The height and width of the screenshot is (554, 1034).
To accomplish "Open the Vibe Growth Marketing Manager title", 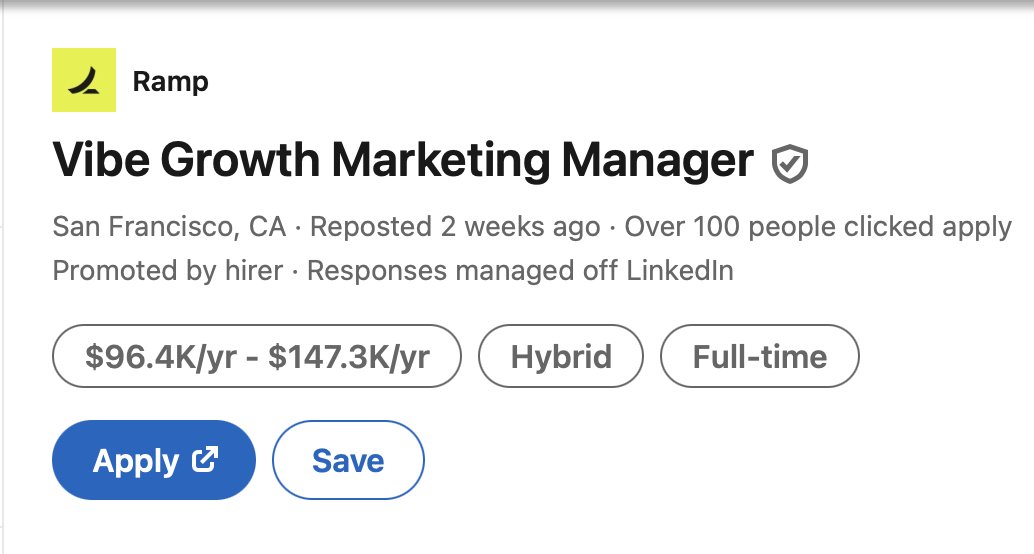I will [402, 160].
